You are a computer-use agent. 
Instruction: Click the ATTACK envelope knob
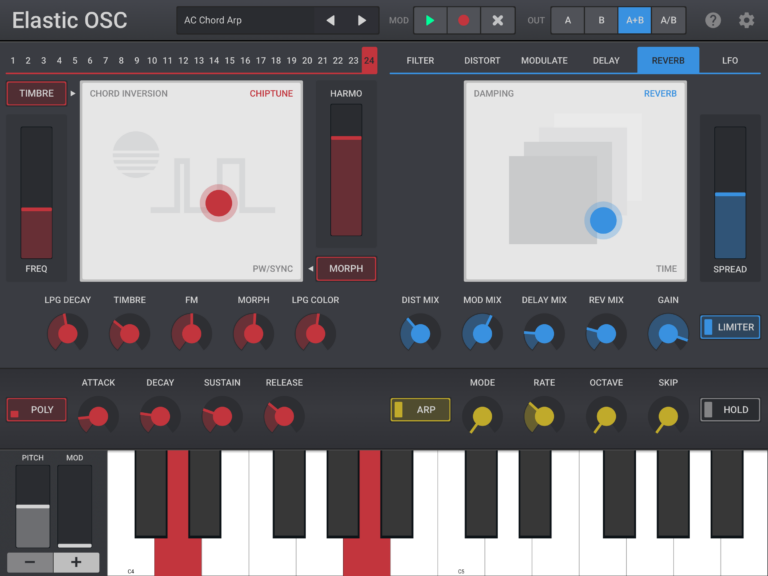[x=98, y=416]
